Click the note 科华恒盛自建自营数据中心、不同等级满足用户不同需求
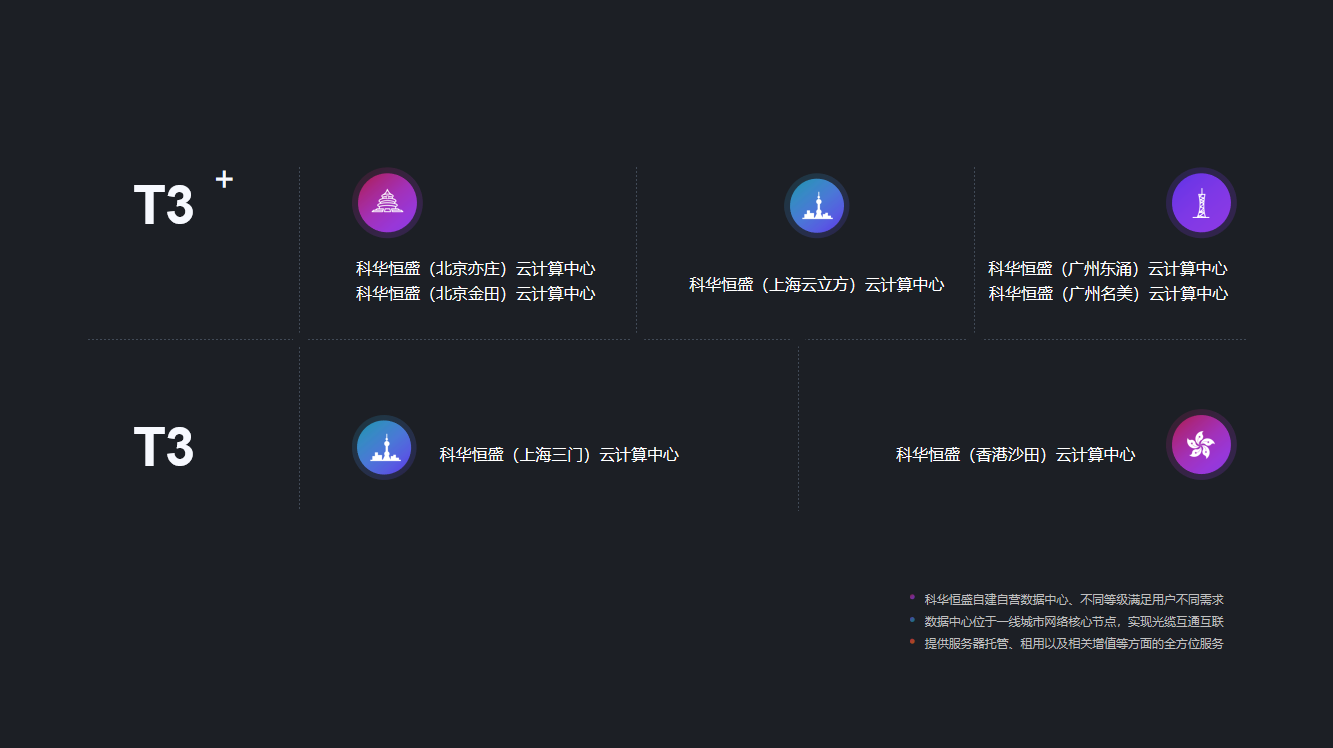Image resolution: width=1333 pixels, height=748 pixels. (1074, 600)
